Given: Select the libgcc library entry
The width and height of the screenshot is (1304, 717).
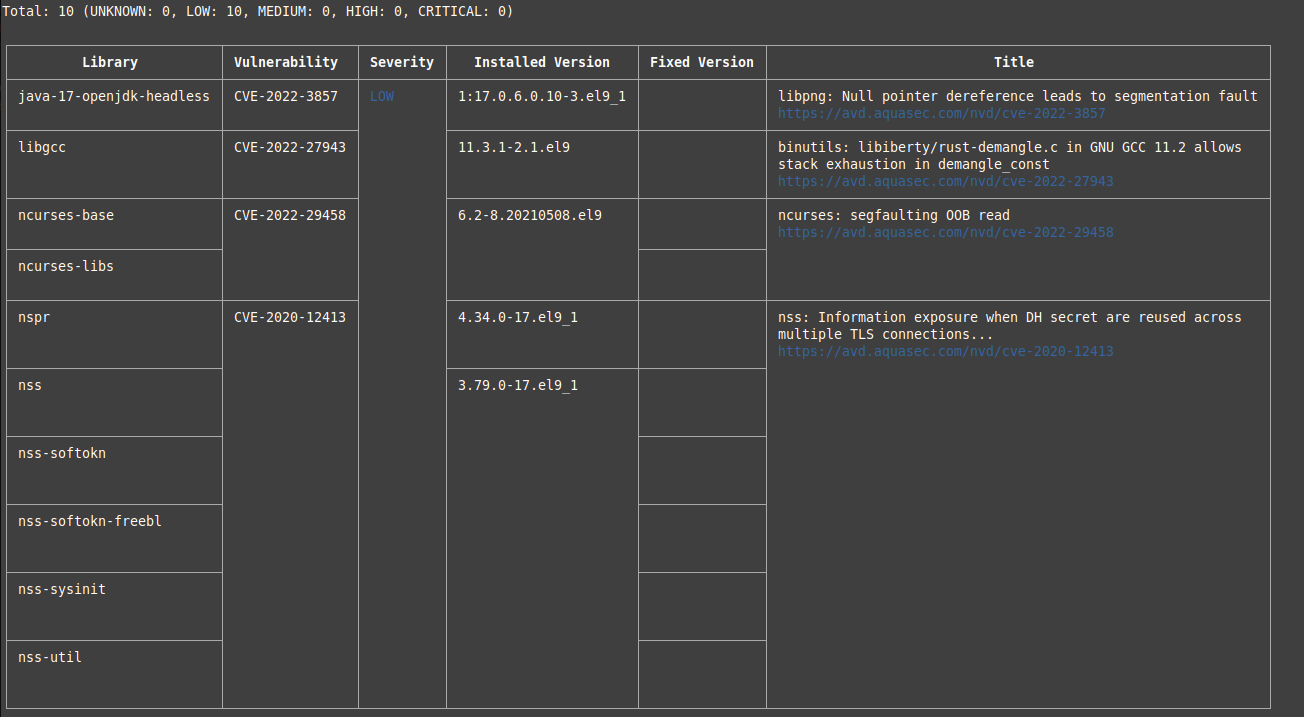Looking at the screenshot, I should click(42, 146).
